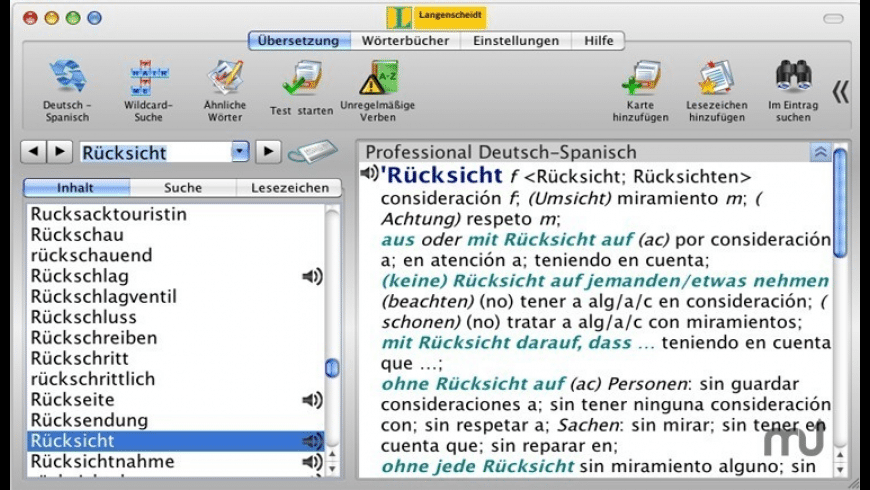
Task: Play audio for Rückschlag in word list
Action: tap(312, 276)
